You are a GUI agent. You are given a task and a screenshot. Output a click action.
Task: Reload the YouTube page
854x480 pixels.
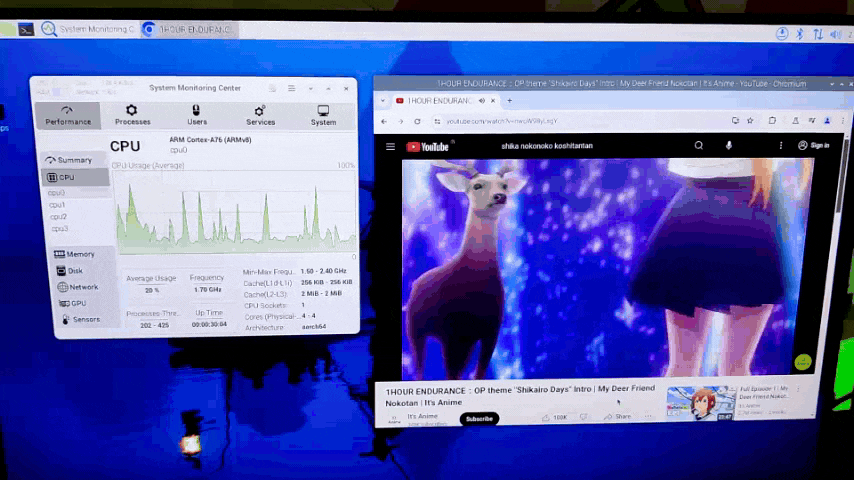(417, 121)
